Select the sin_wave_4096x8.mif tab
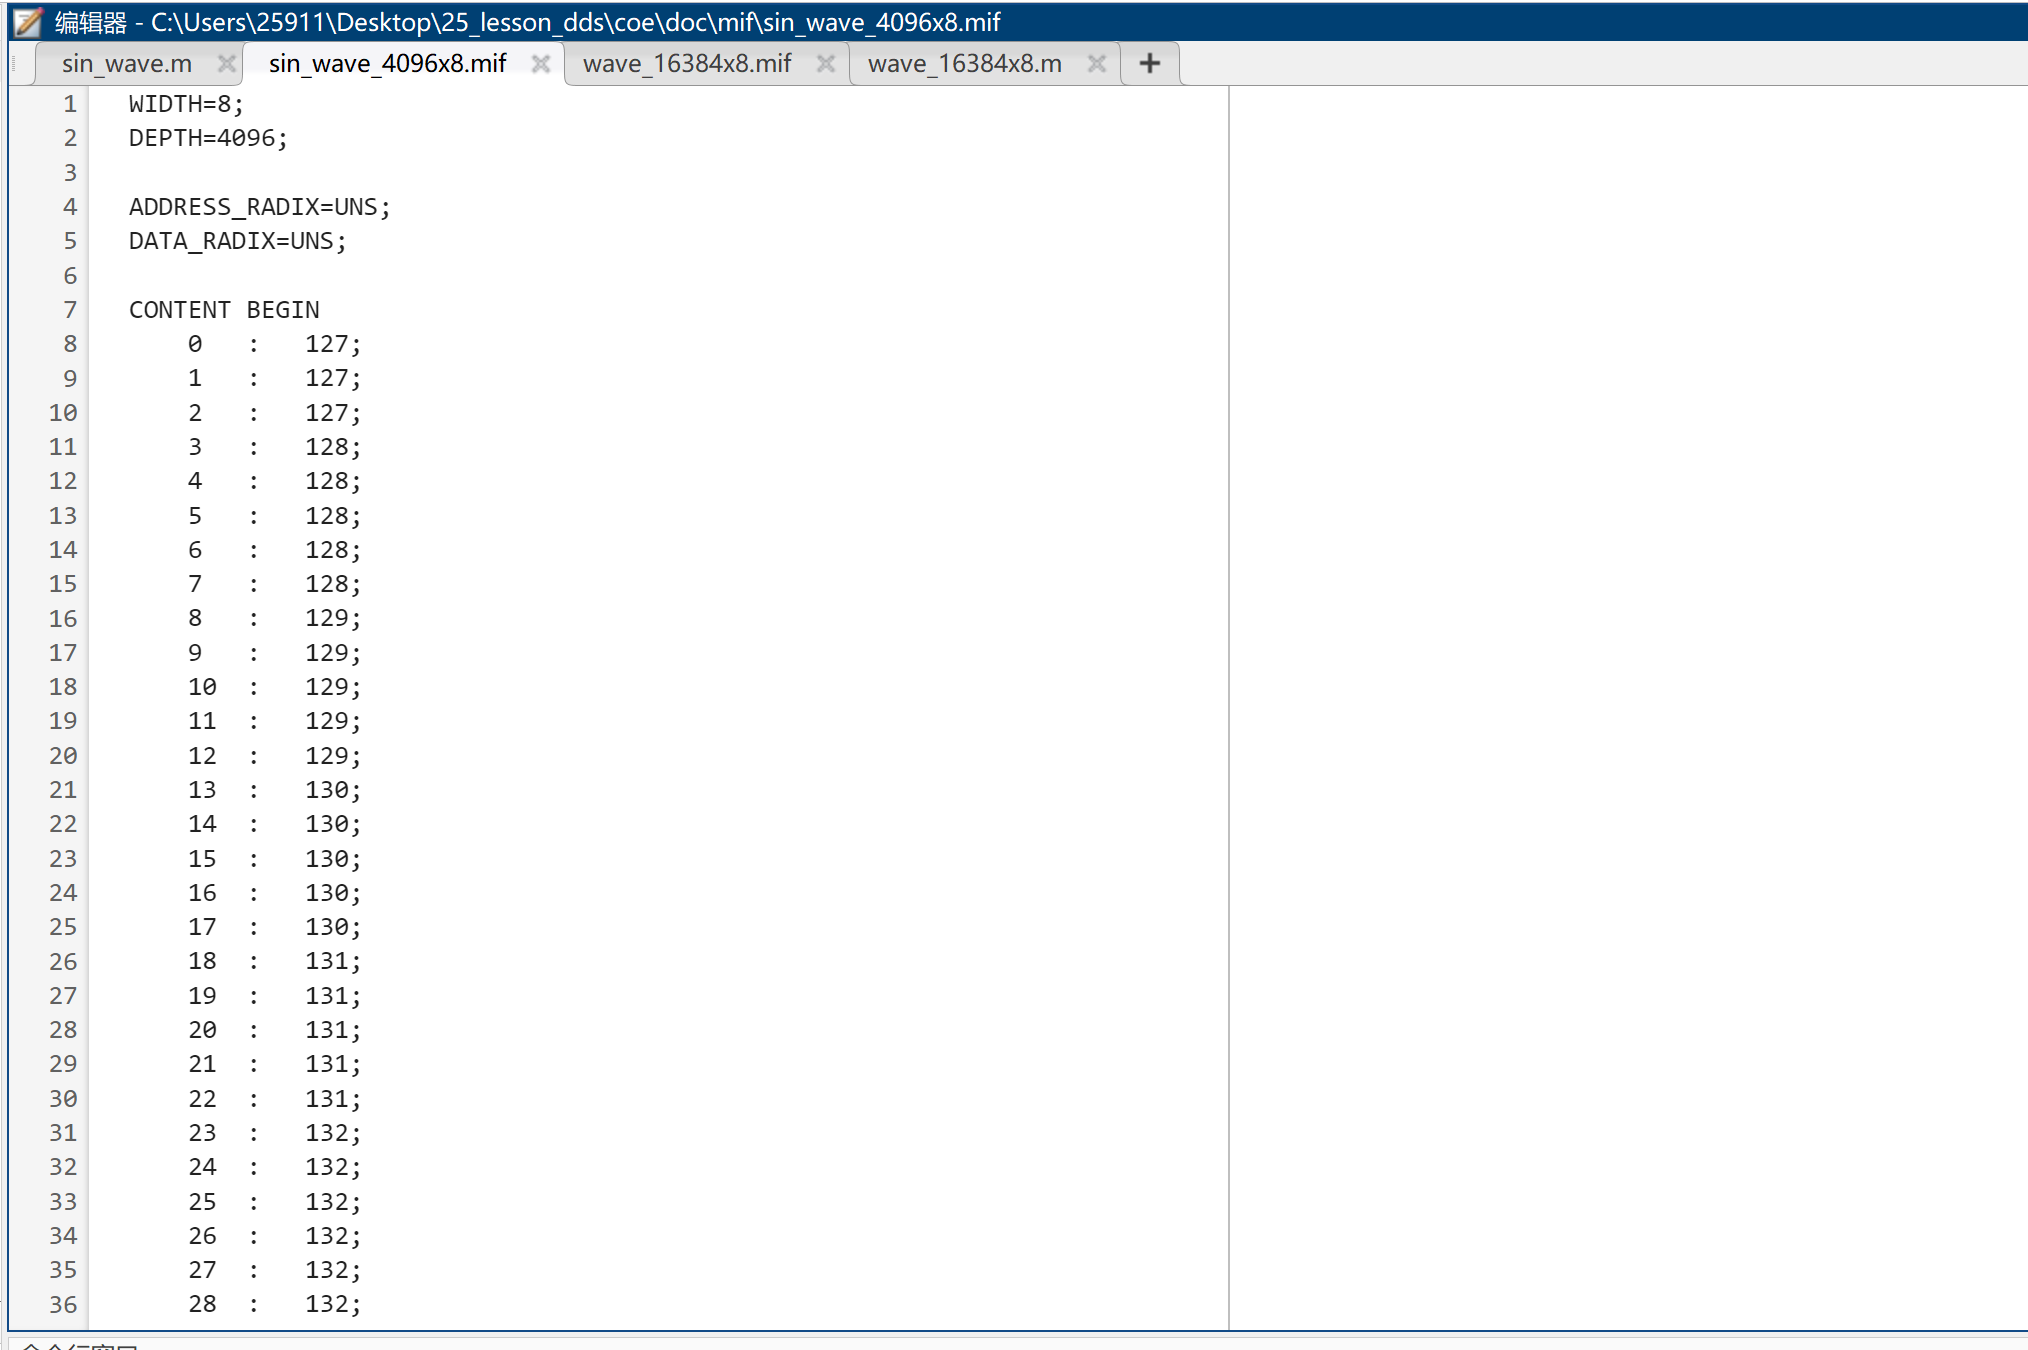Screen dimensions: 2028x1350 point(388,64)
